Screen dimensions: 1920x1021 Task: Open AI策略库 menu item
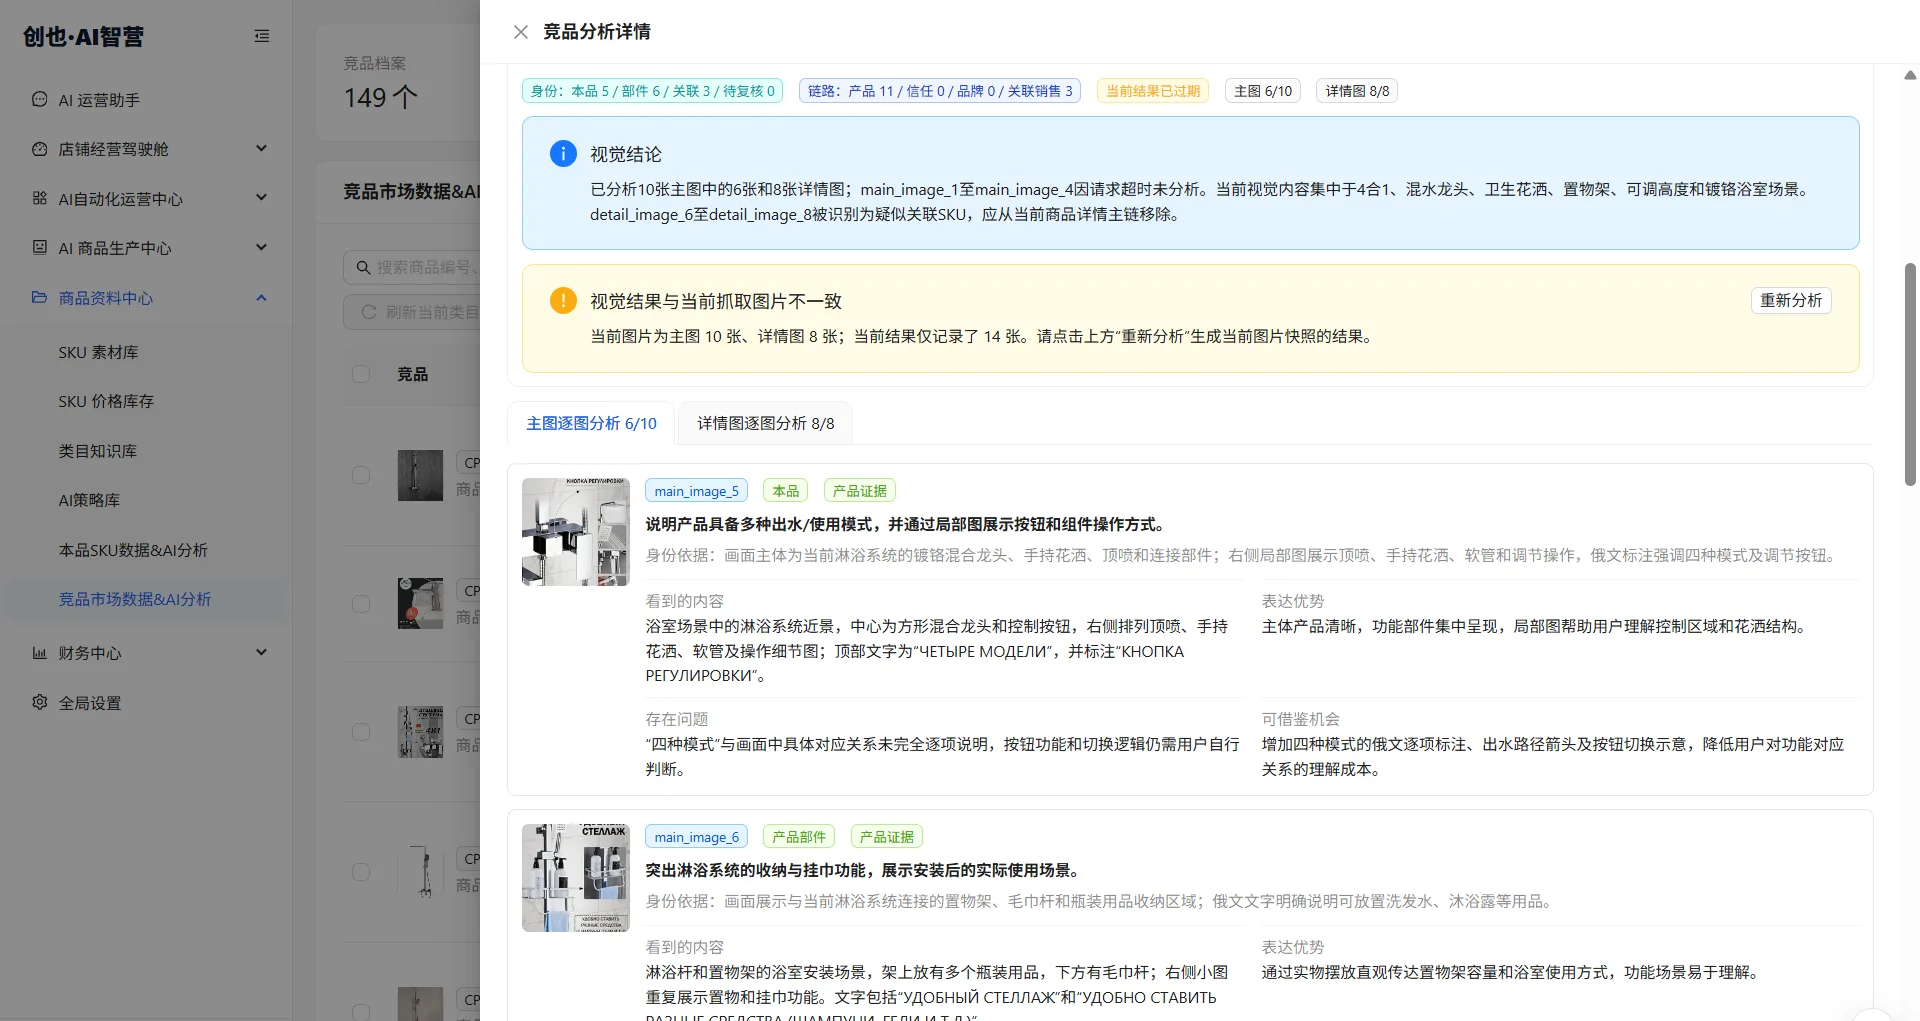[x=89, y=500]
